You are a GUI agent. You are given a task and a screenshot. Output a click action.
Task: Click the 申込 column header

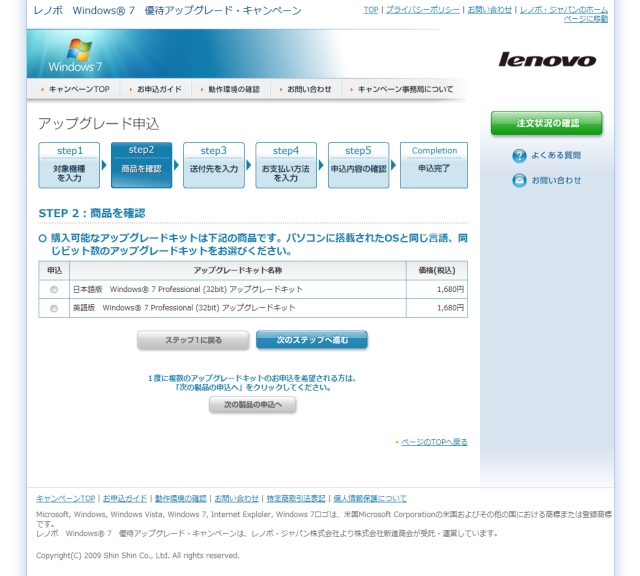(54, 270)
